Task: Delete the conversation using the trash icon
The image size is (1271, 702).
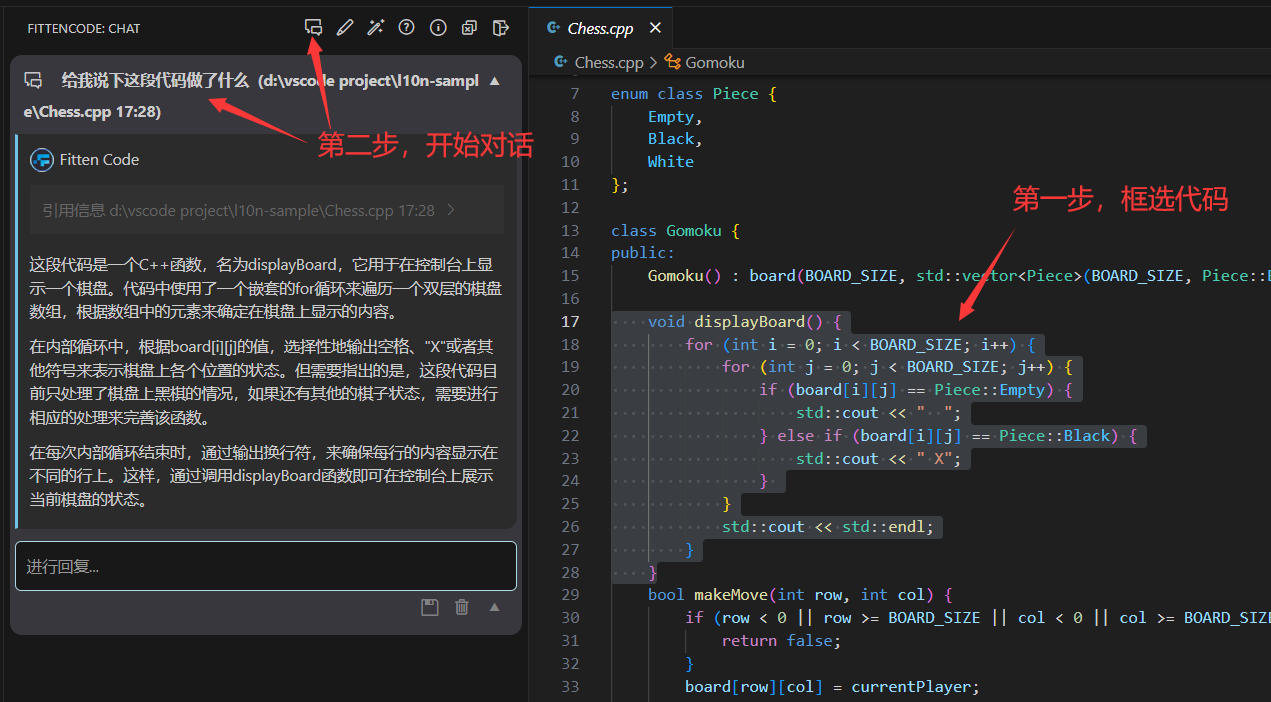Action: click(x=461, y=607)
